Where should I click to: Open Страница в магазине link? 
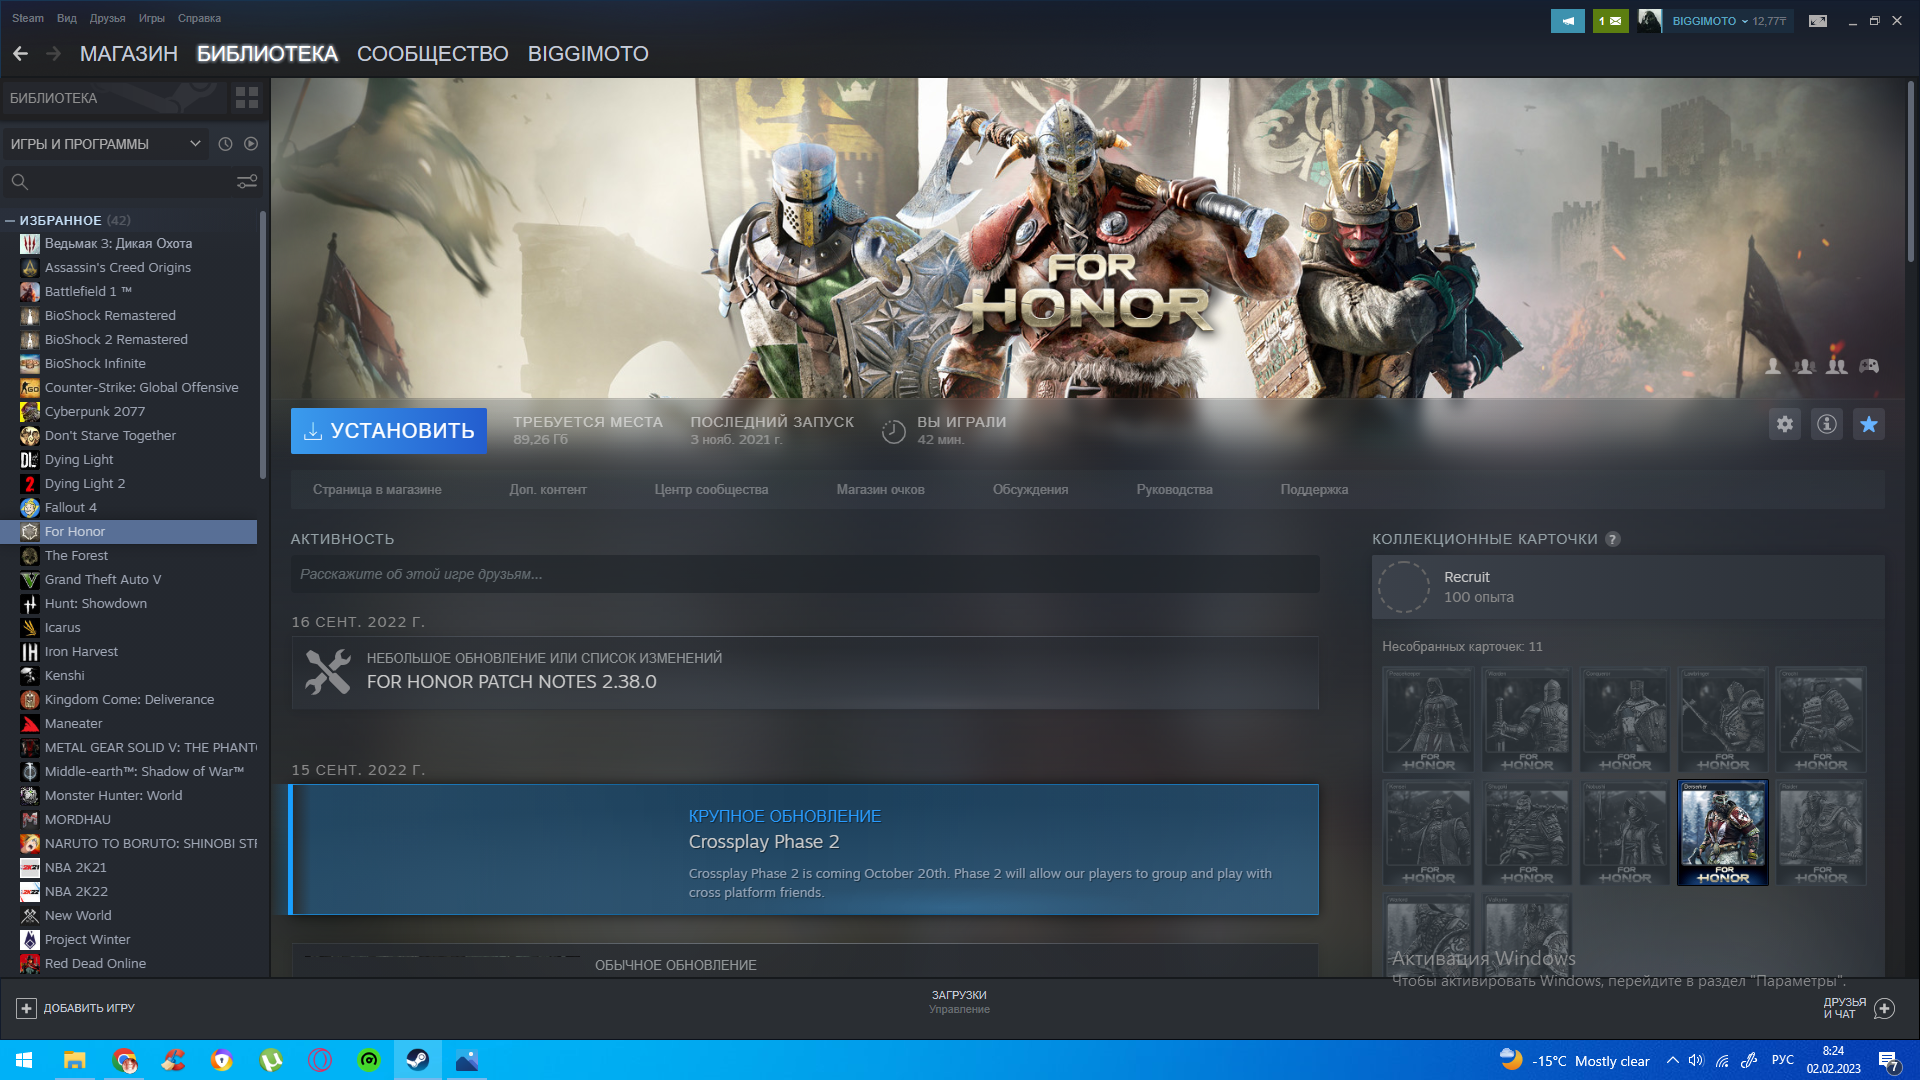pos(377,490)
